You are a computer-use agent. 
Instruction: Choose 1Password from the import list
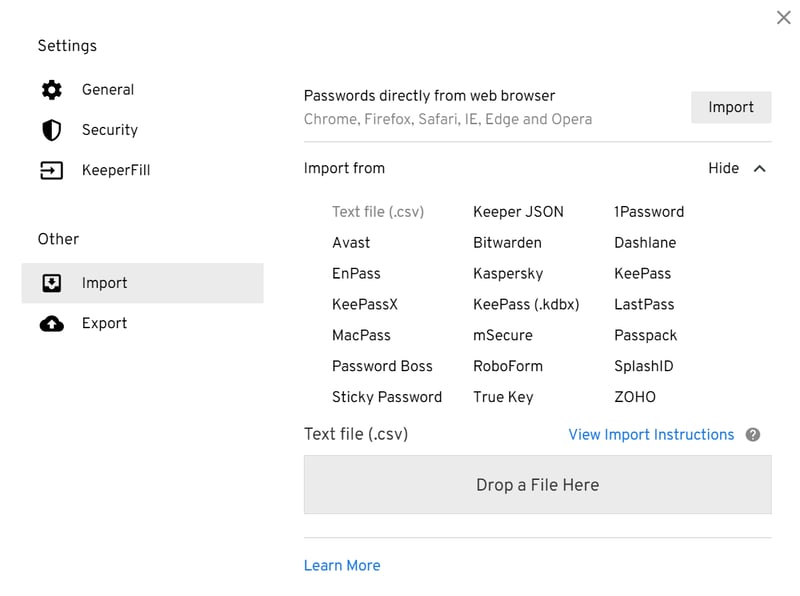pos(649,212)
